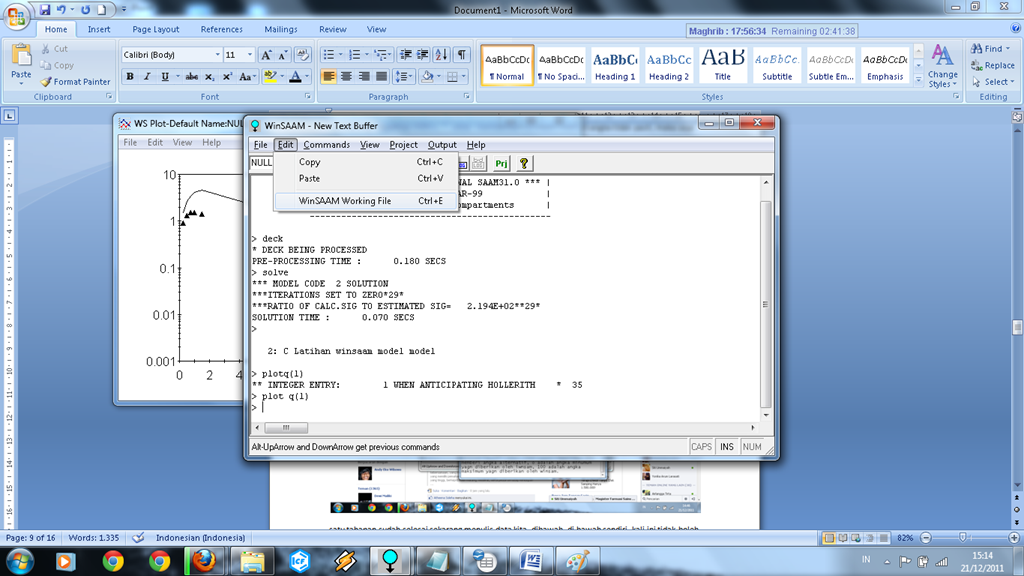This screenshot has width=1024, height=576.
Task: Clear formatting with the eraser icon
Action: coord(302,55)
